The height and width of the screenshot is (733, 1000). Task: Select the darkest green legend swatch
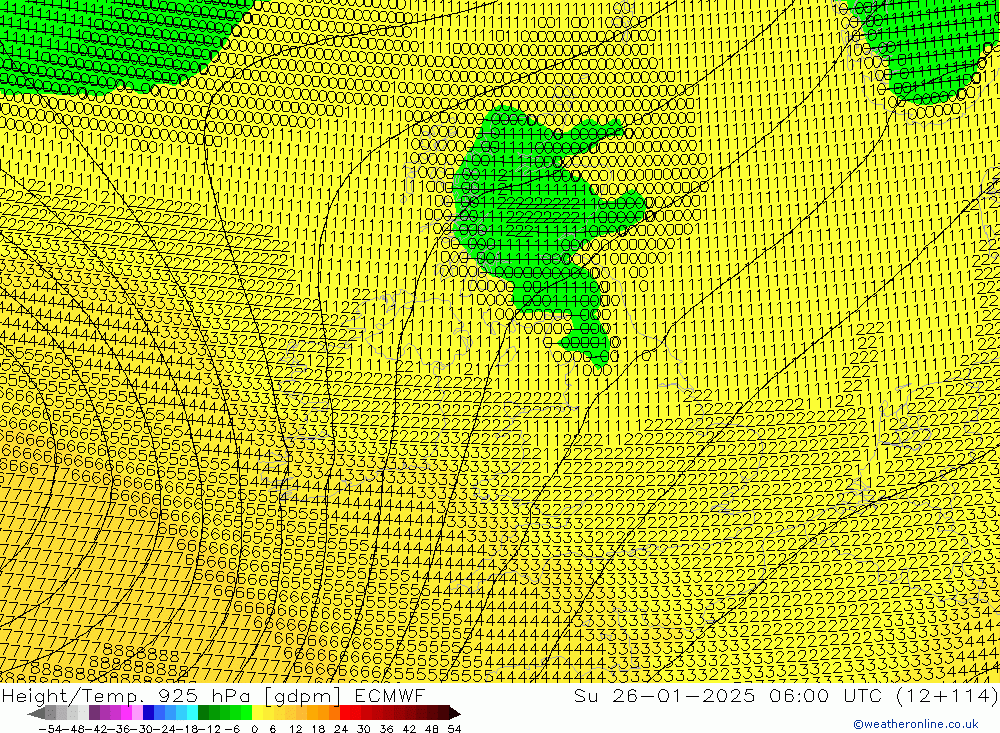(x=203, y=713)
